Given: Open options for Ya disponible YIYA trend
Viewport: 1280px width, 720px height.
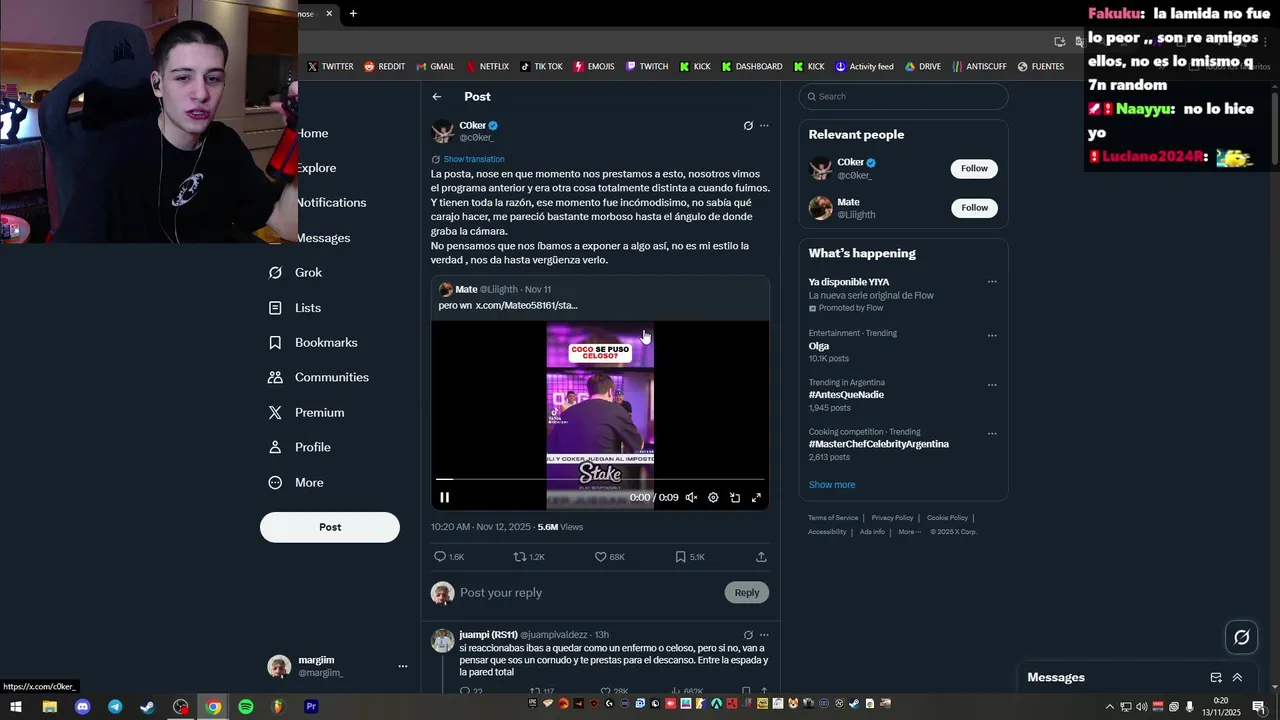Looking at the screenshot, I should (992, 282).
